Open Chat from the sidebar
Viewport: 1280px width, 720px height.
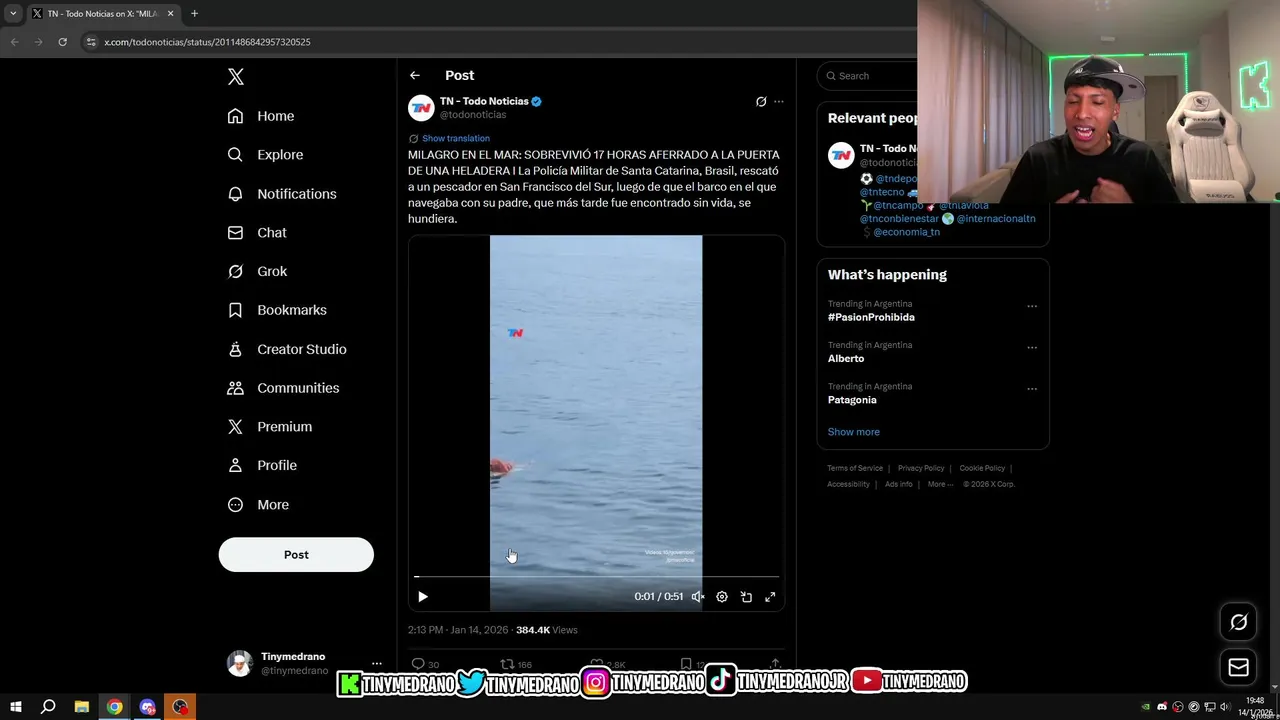257,232
